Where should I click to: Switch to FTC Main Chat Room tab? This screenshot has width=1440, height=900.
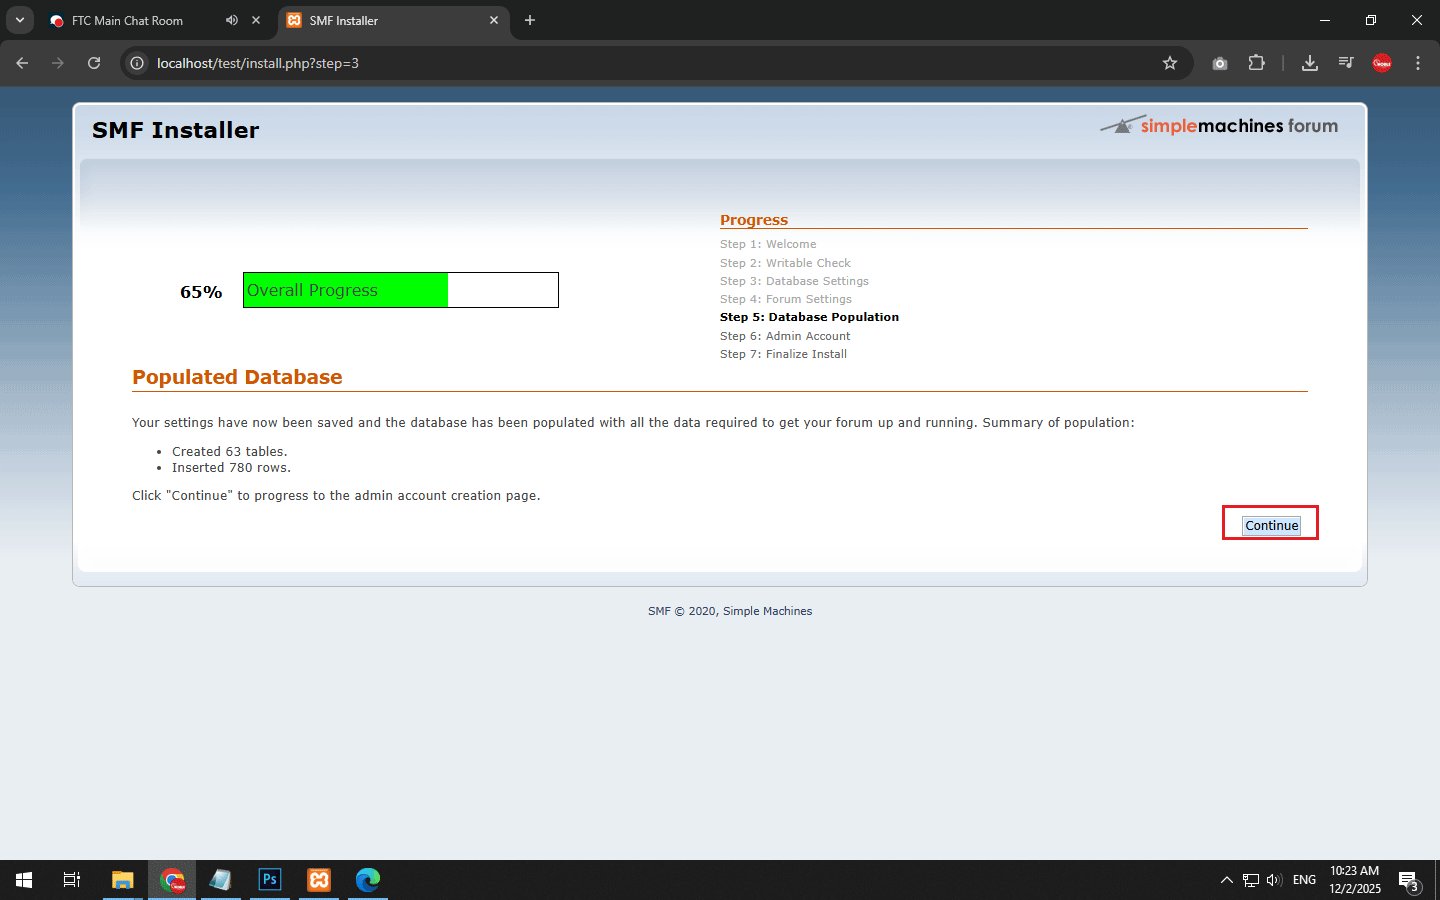127,21
